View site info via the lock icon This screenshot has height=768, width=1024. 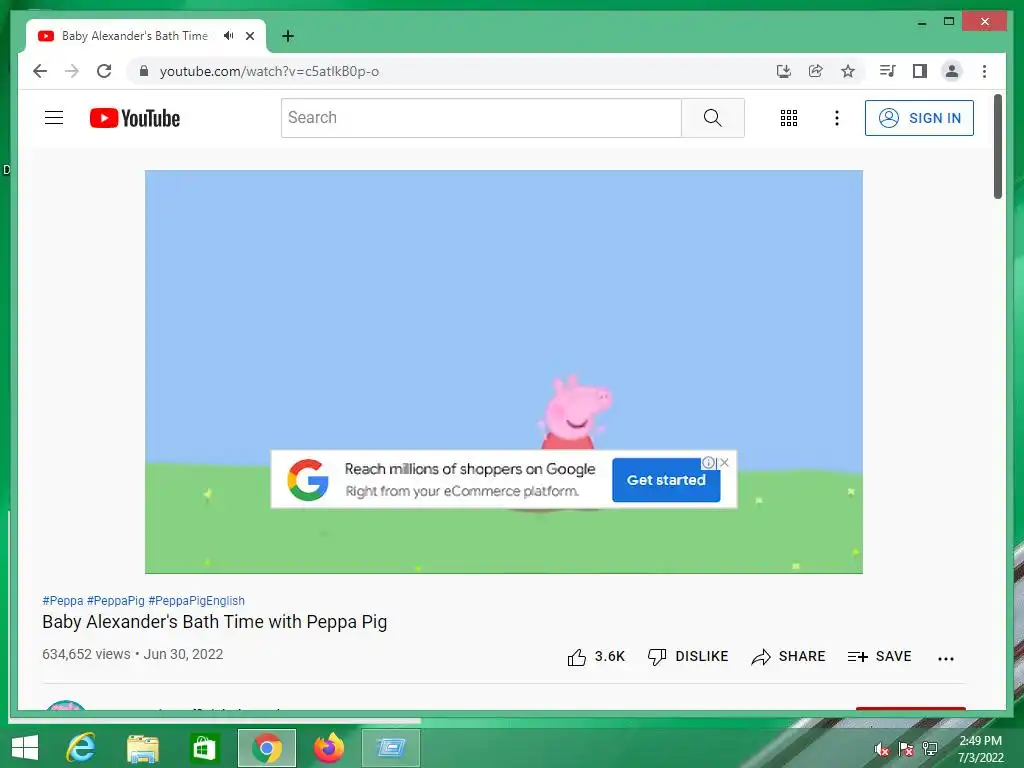144,71
